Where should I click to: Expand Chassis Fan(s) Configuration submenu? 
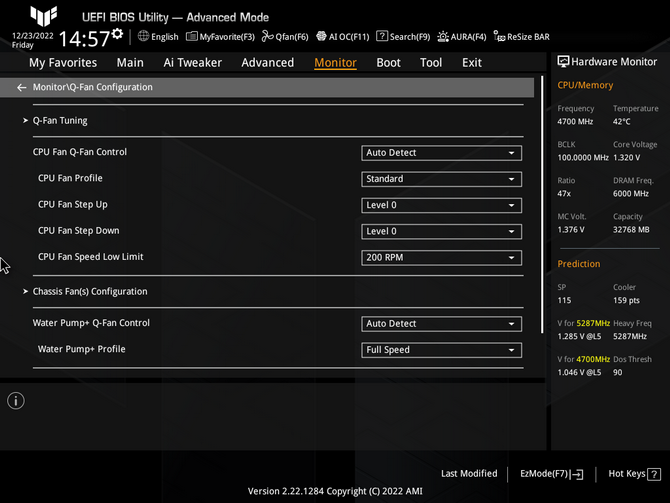[x=90, y=291]
